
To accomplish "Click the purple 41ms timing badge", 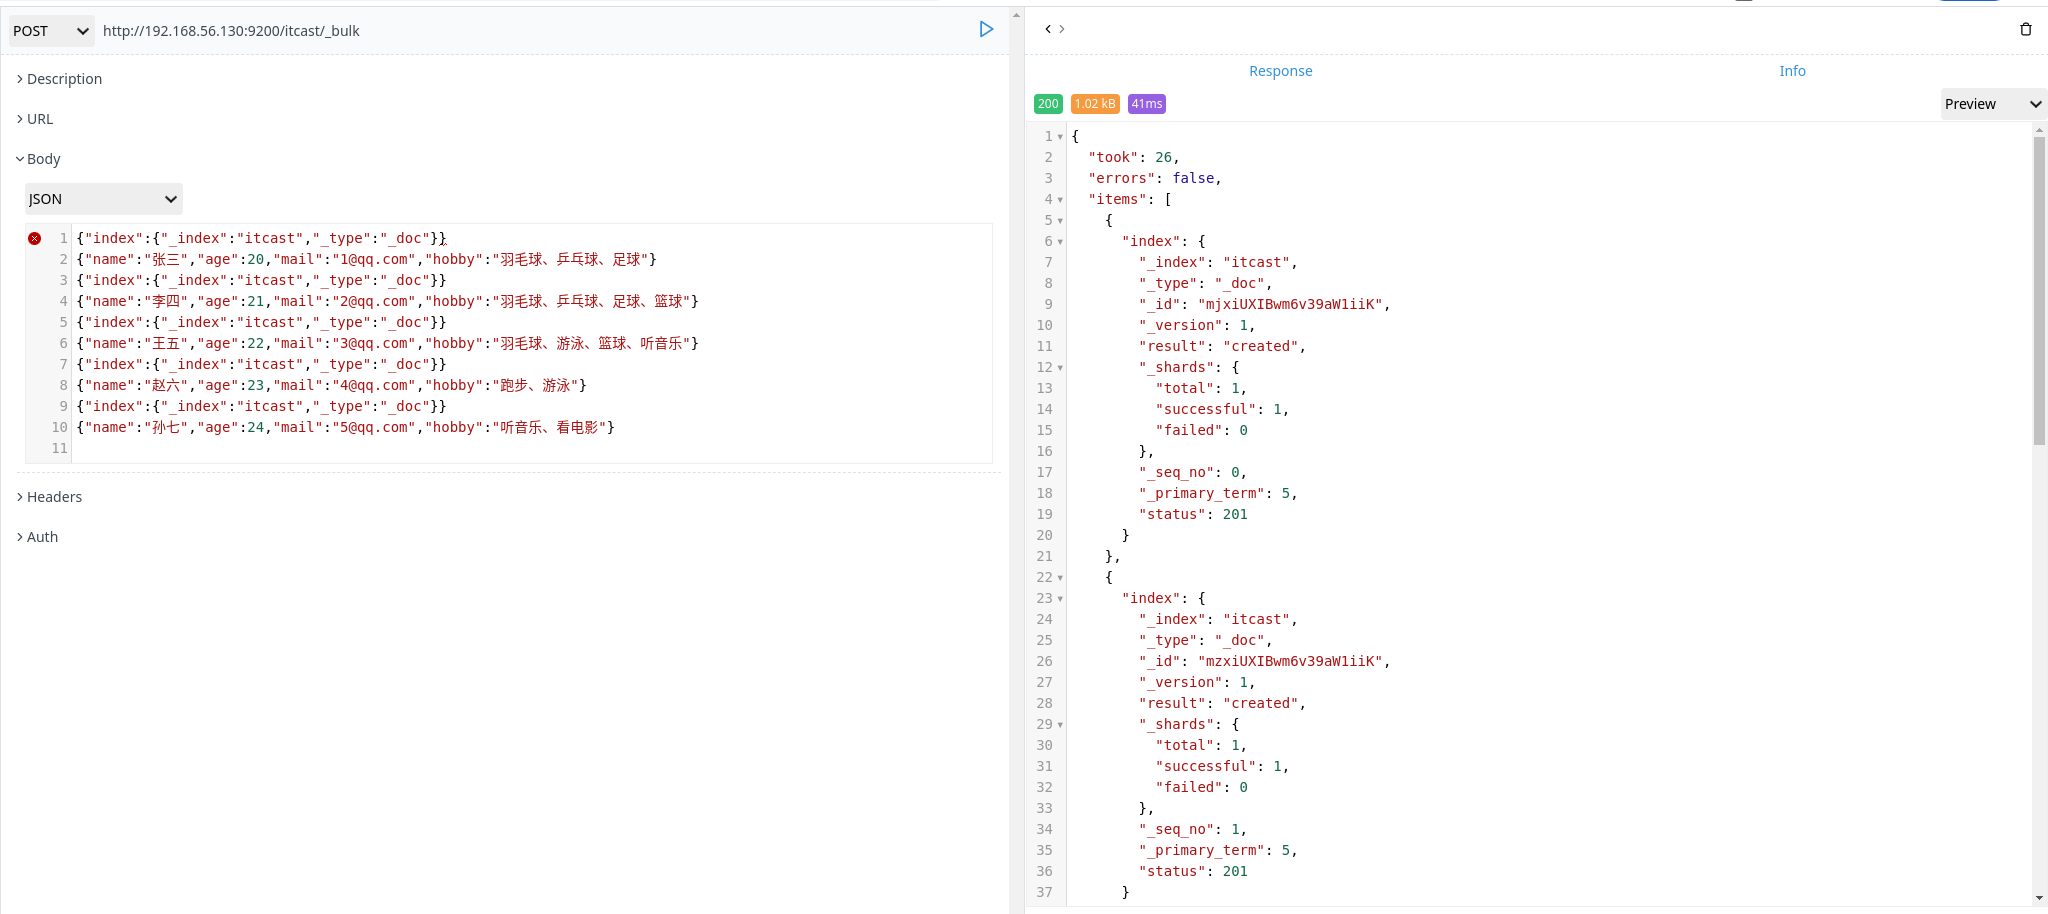I will (1144, 103).
